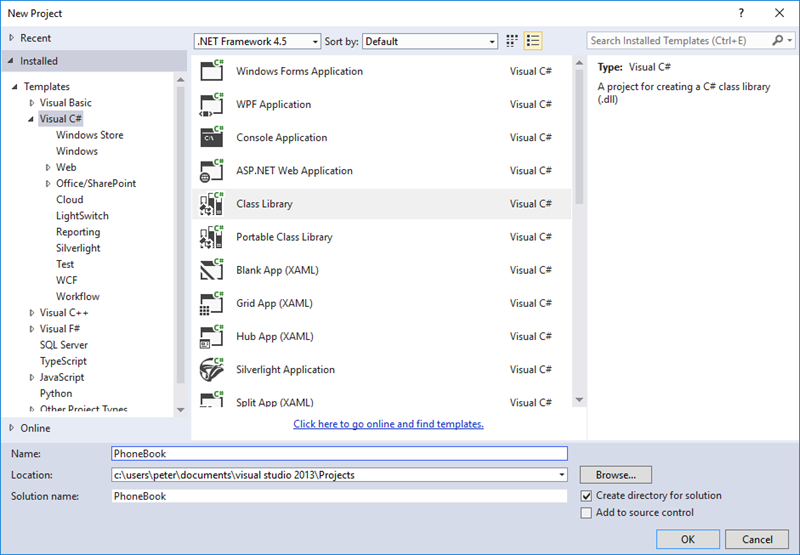Open the Sort by Default dropdown

click(x=430, y=41)
